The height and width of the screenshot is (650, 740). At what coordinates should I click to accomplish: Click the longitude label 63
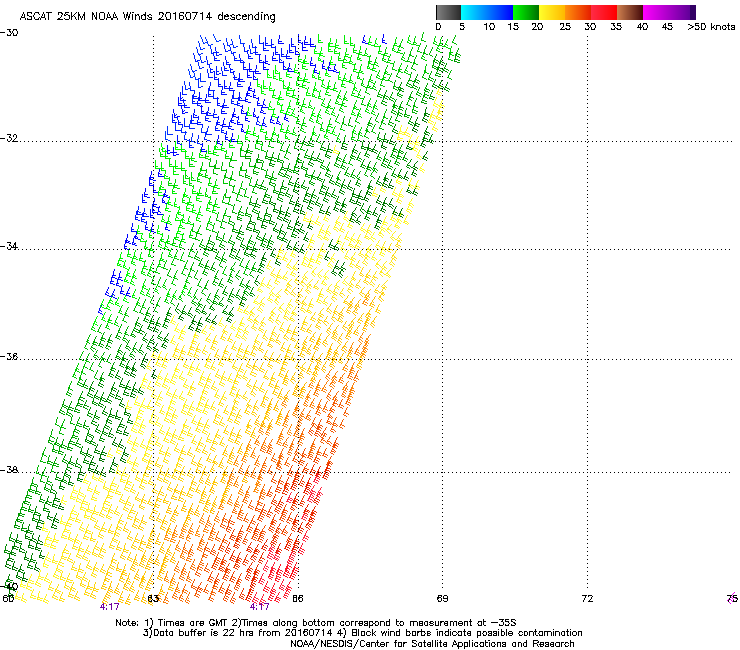[153, 599]
